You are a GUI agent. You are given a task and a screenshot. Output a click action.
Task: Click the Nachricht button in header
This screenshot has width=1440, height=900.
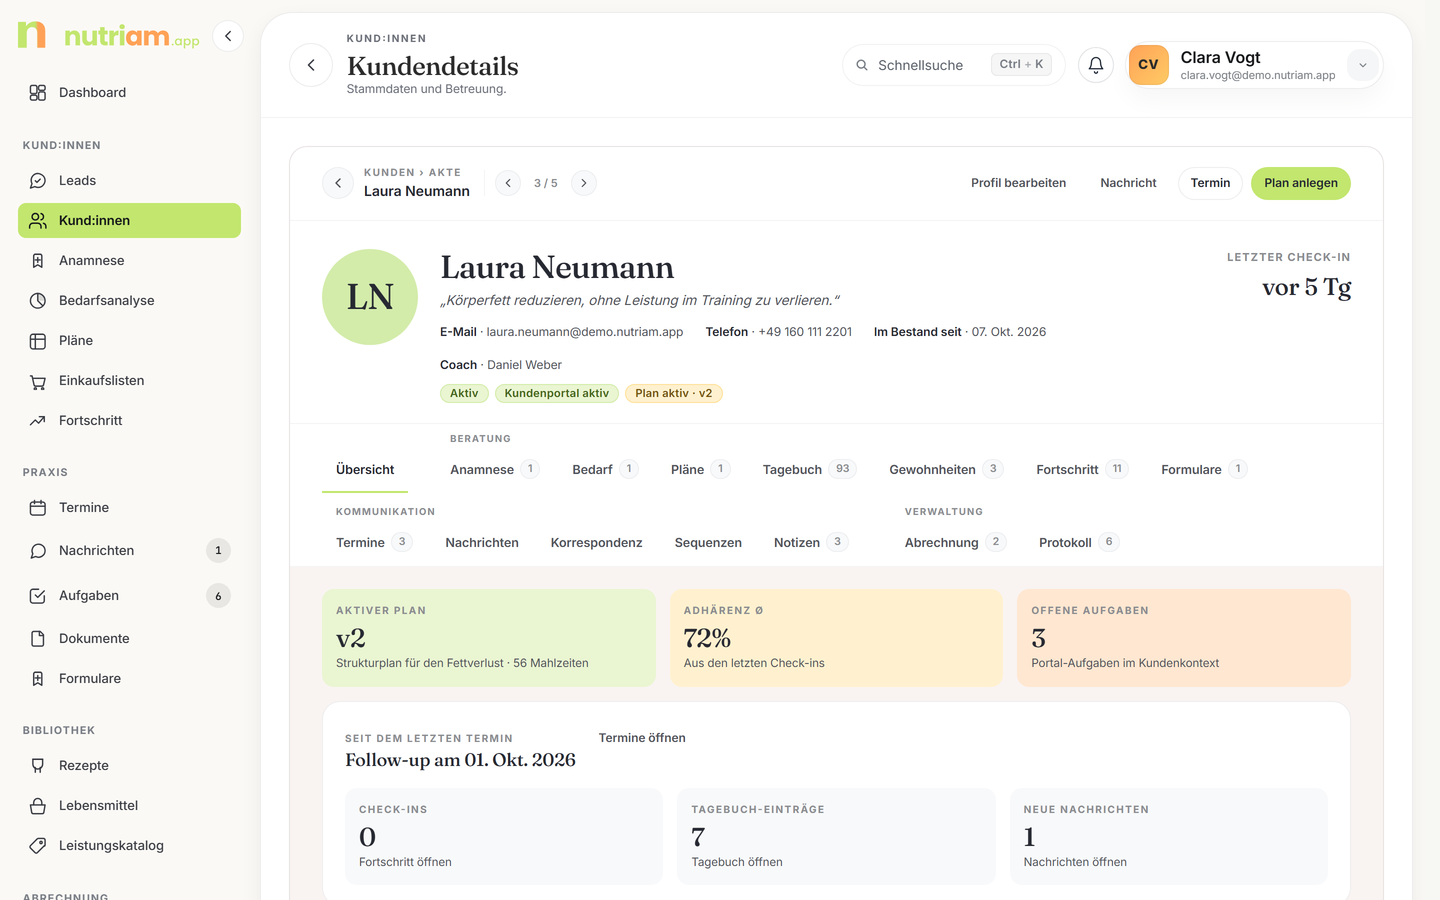pyautogui.click(x=1128, y=183)
